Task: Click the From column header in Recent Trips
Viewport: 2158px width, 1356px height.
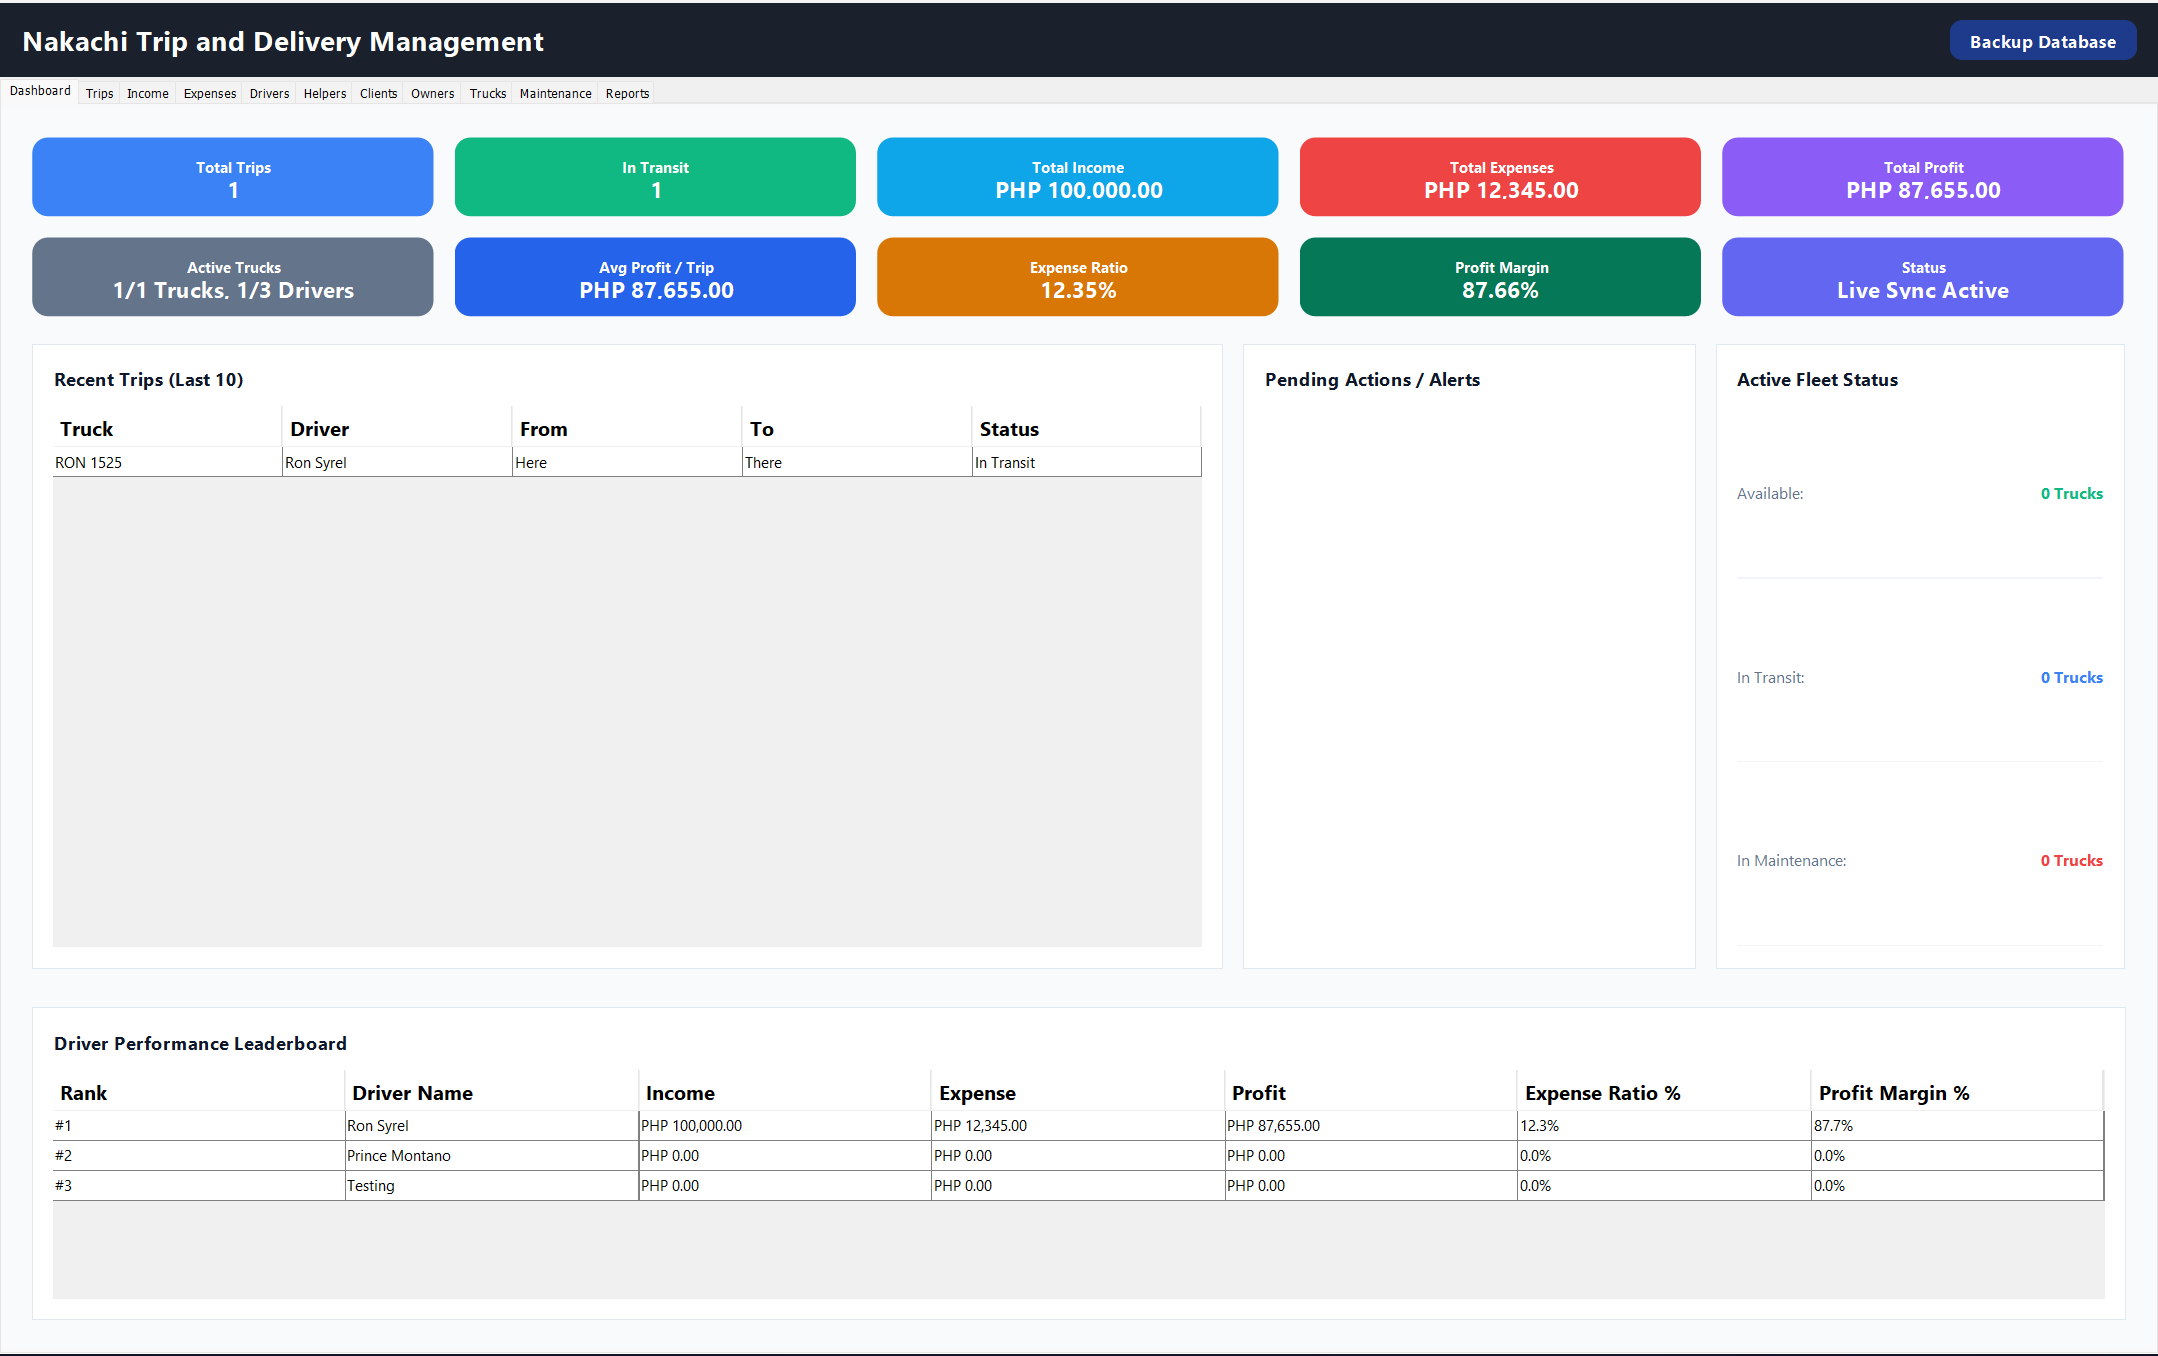Action: point(627,429)
